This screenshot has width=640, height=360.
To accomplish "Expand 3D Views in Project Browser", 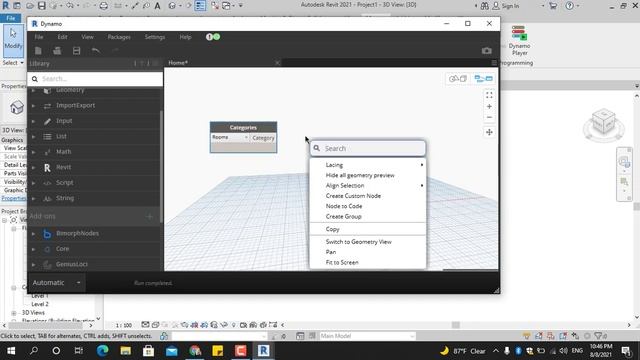I will 14,313.
